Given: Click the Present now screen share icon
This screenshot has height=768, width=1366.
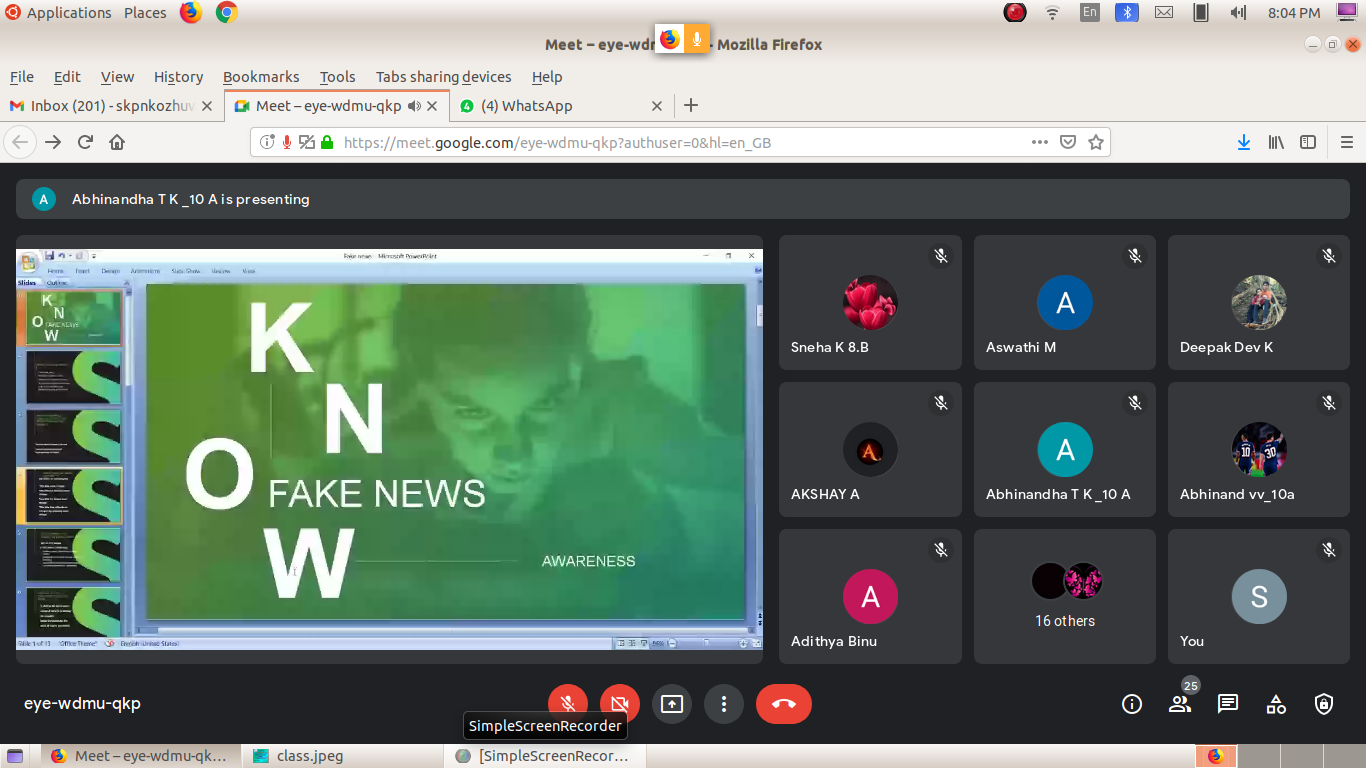Looking at the screenshot, I should 672,704.
